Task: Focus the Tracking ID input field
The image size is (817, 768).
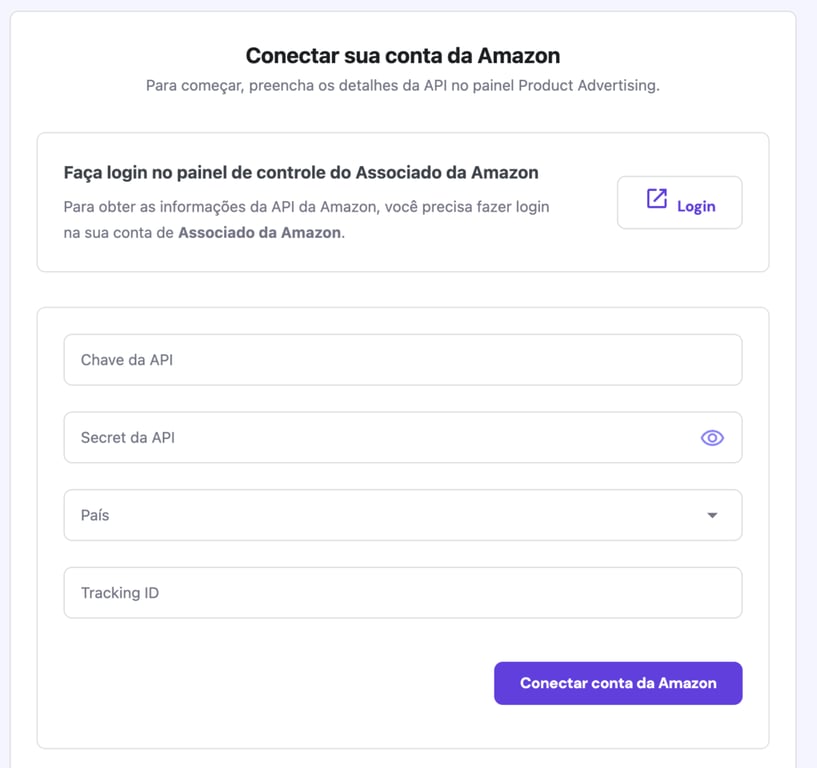Action: tap(400, 592)
